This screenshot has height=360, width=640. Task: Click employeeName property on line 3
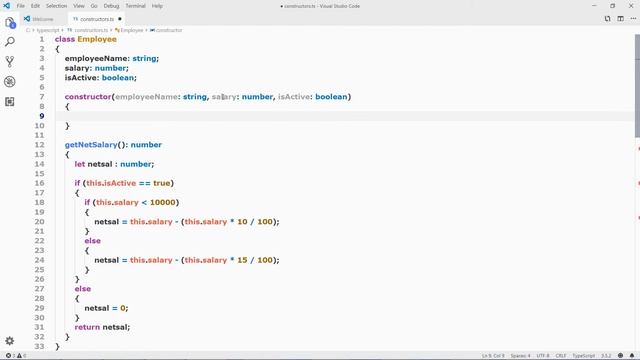(x=97, y=58)
